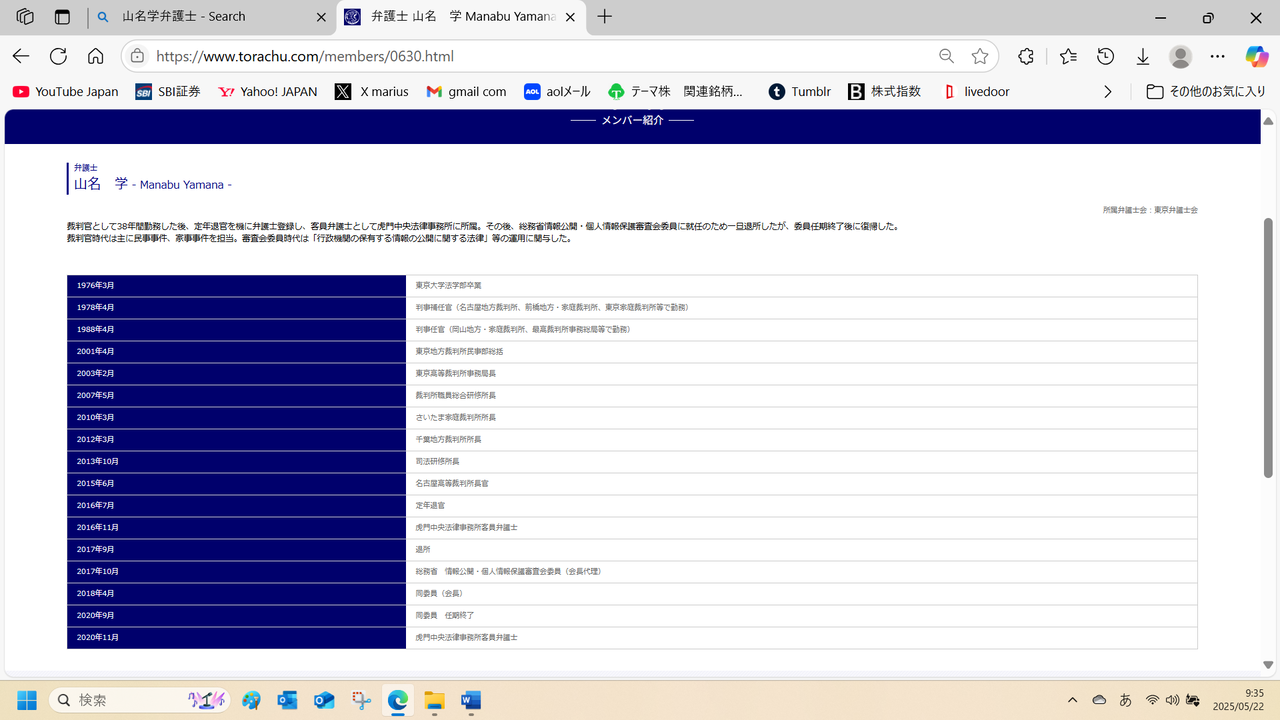Open X marius bookmark
Image resolution: width=1280 pixels, height=720 pixels.
(x=372, y=91)
